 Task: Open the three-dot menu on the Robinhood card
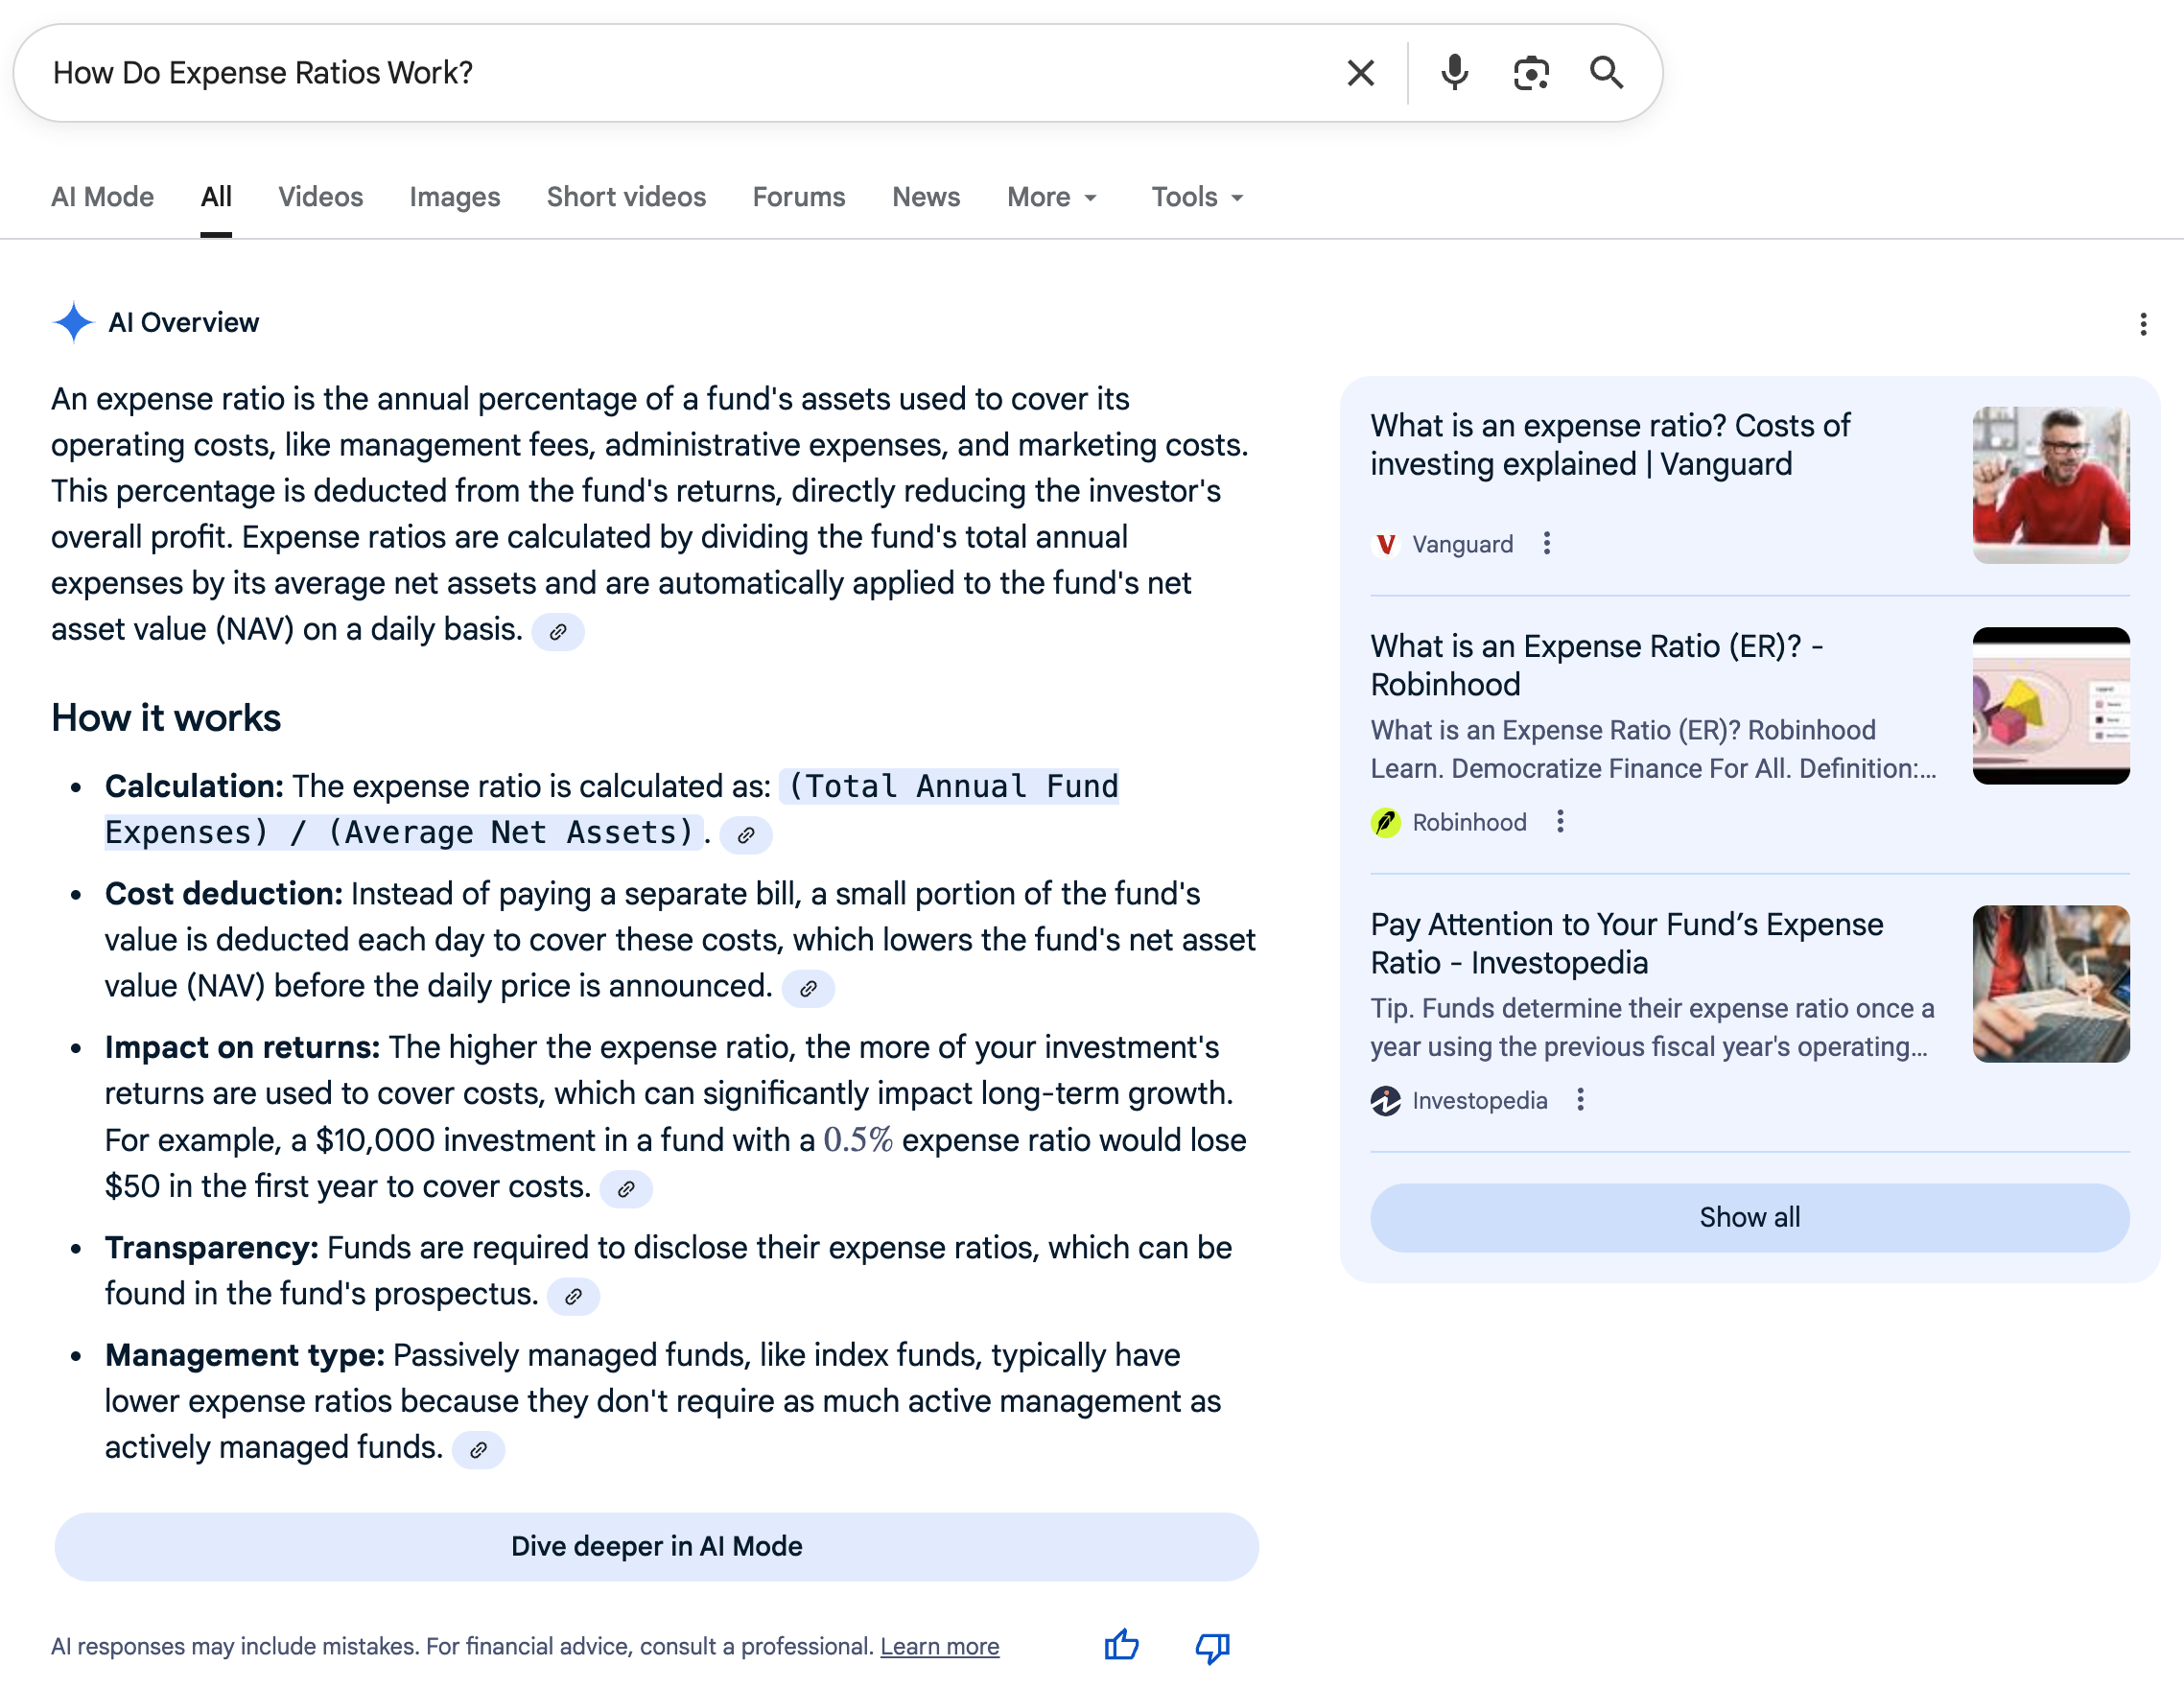(1559, 821)
